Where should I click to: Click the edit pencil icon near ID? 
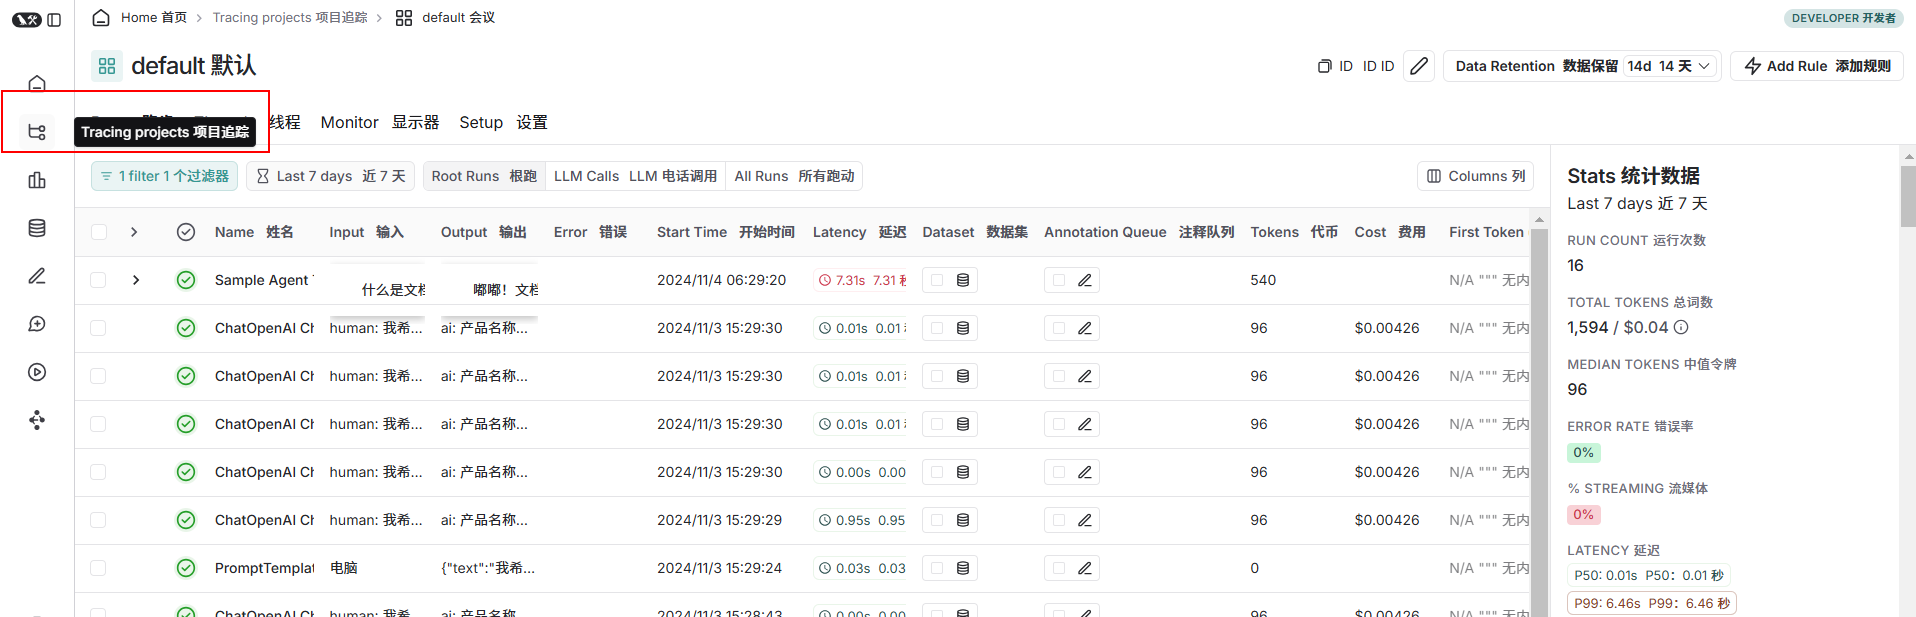click(1419, 66)
